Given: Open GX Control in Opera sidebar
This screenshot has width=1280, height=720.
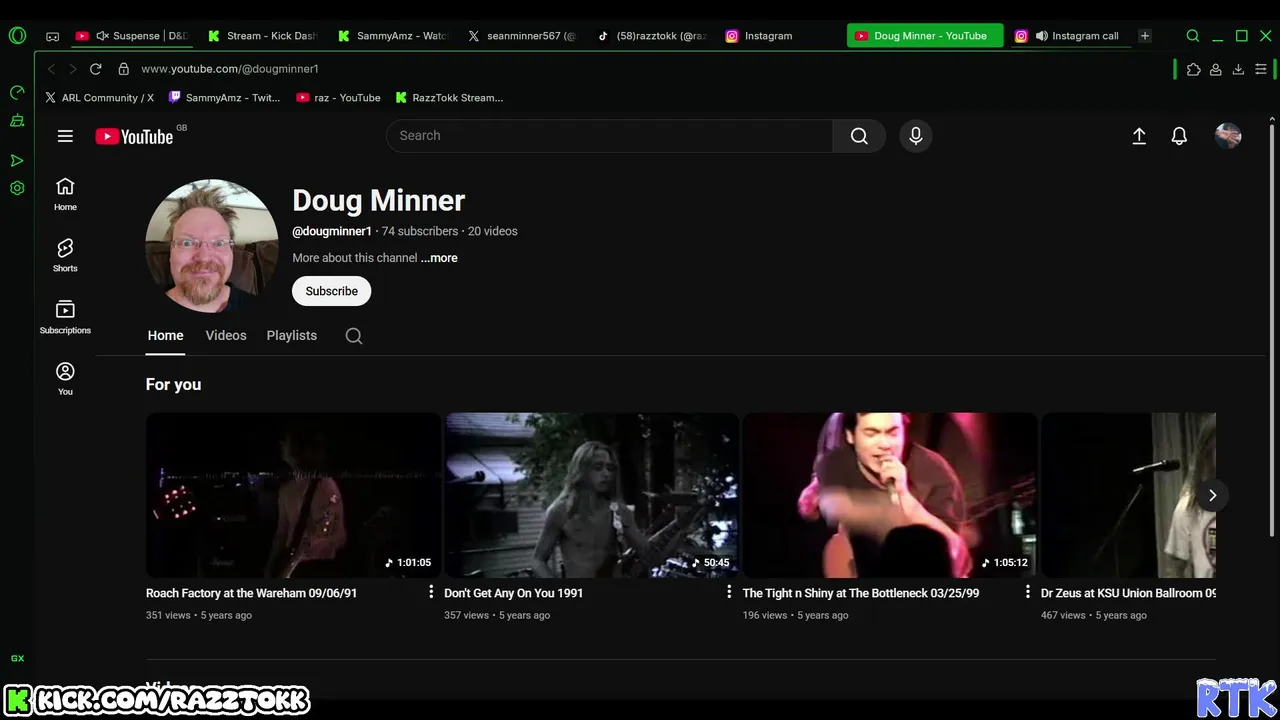Looking at the screenshot, I should 17,93.
